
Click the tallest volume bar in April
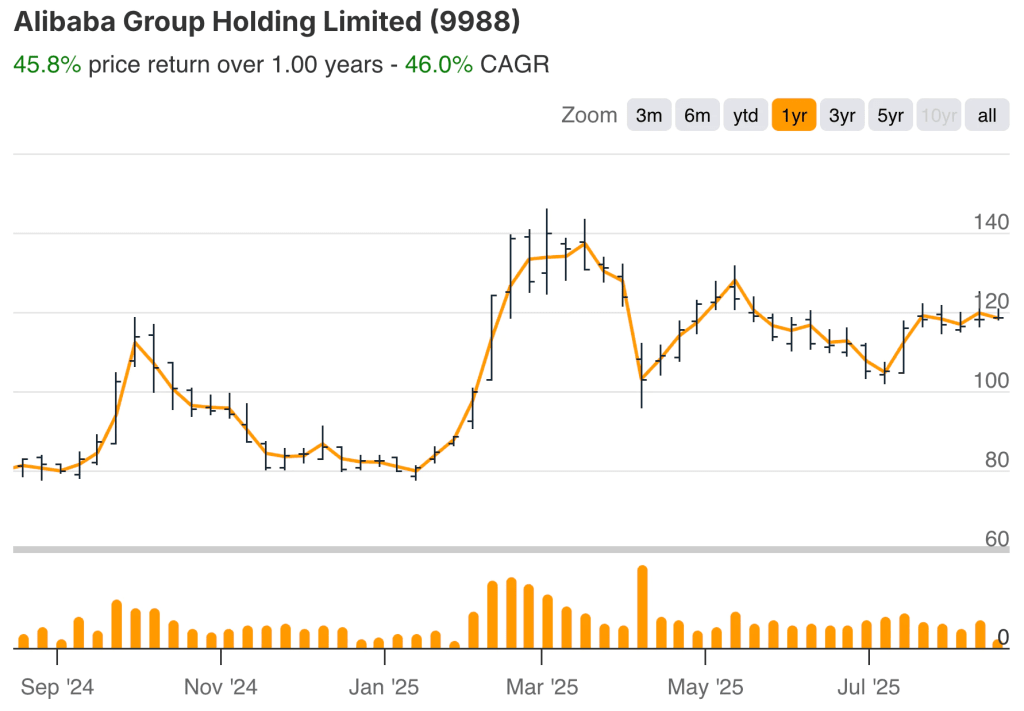point(642,607)
